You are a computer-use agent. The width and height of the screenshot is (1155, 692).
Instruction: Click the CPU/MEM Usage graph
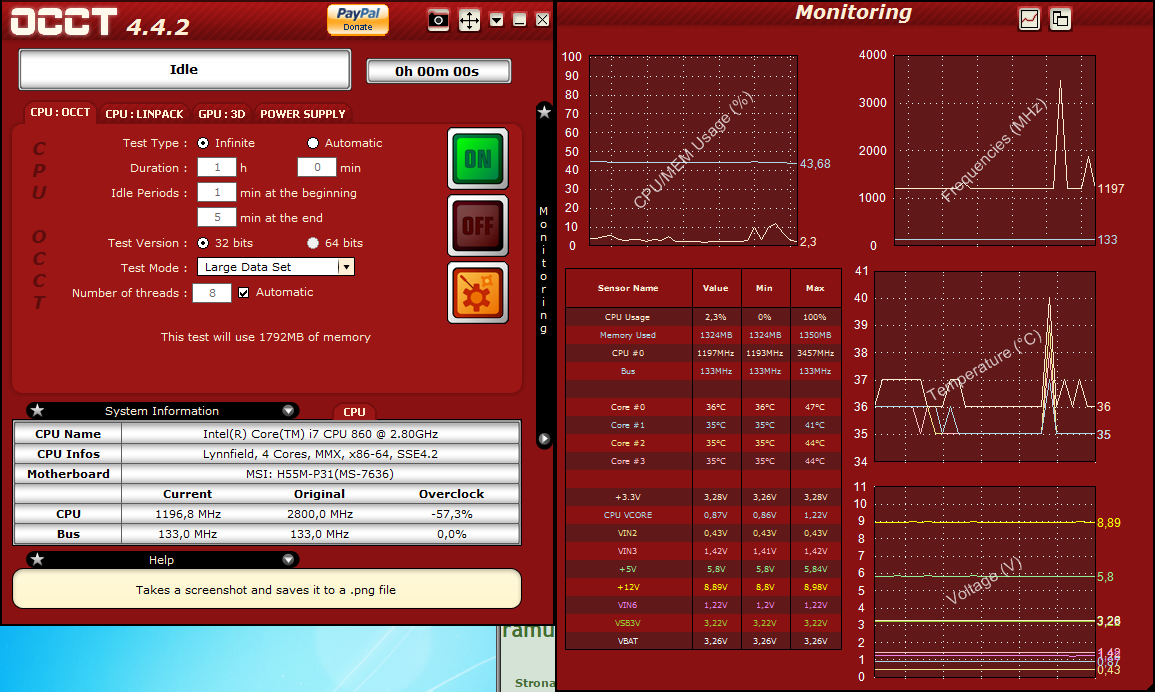(693, 150)
